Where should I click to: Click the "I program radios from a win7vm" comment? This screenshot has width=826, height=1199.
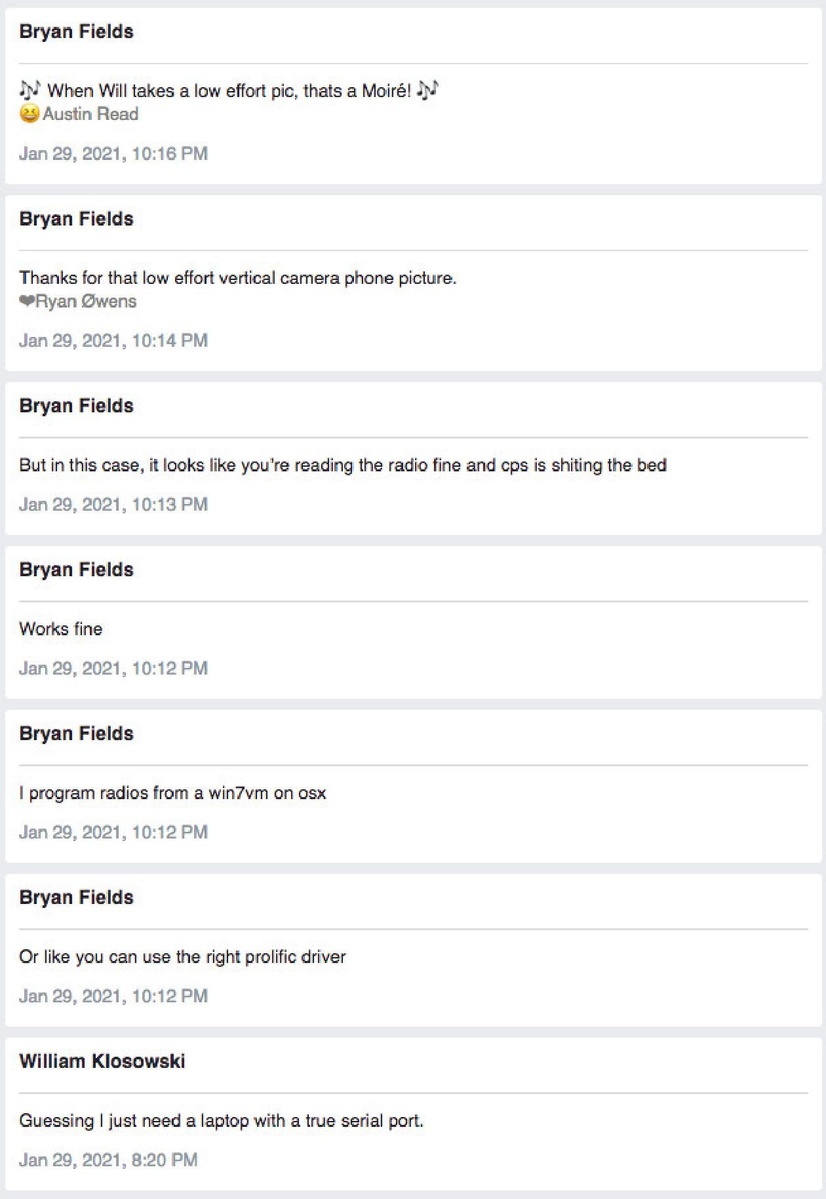[181, 793]
